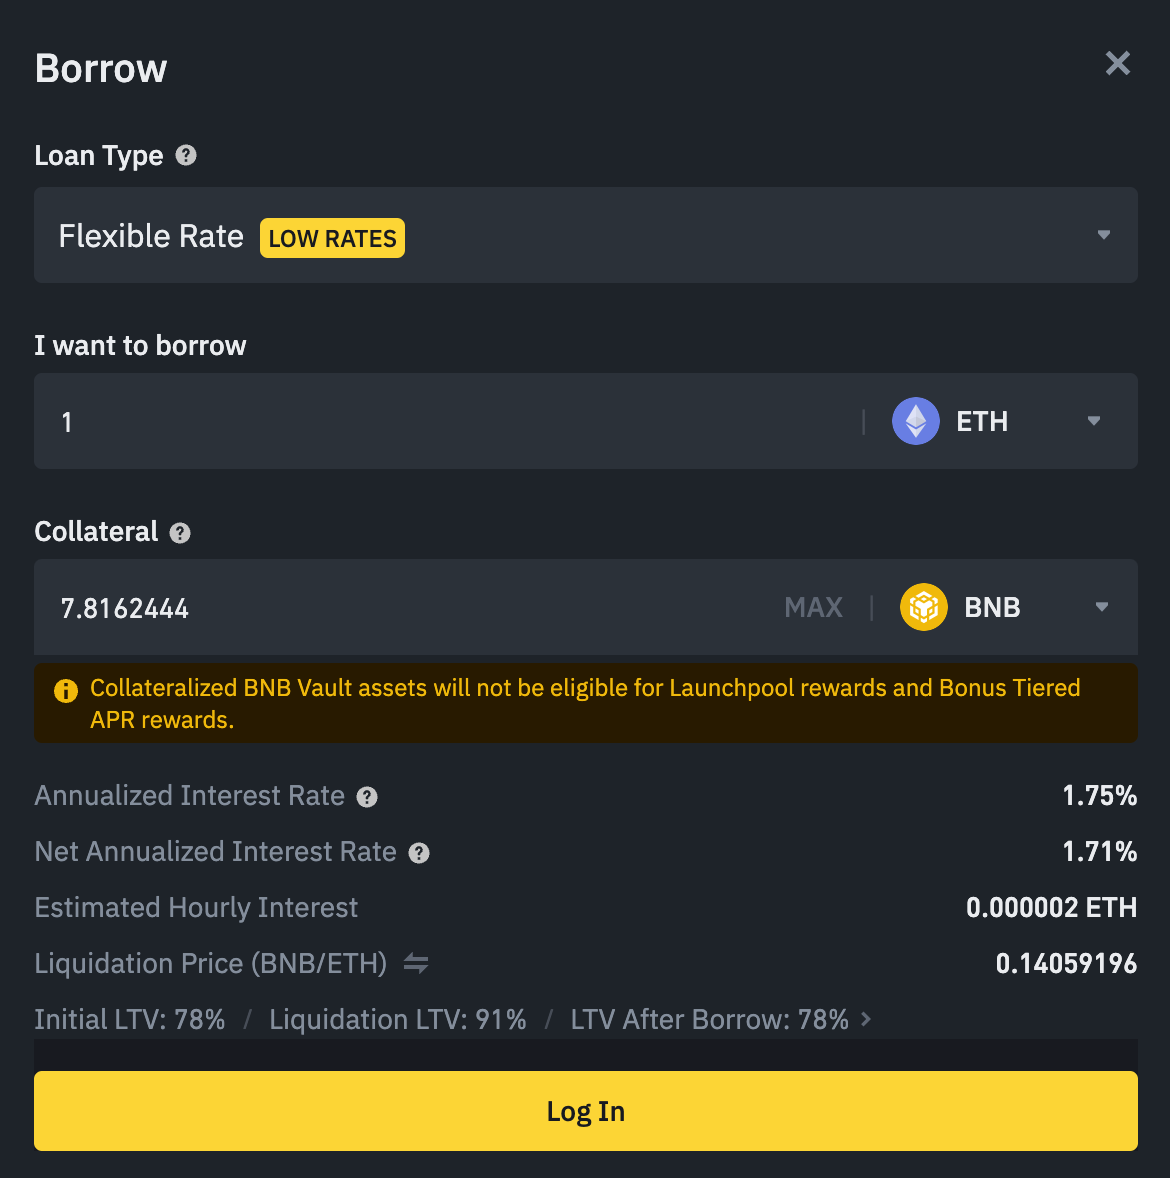
Task: Click the Loan Type help icon
Action: [186, 155]
